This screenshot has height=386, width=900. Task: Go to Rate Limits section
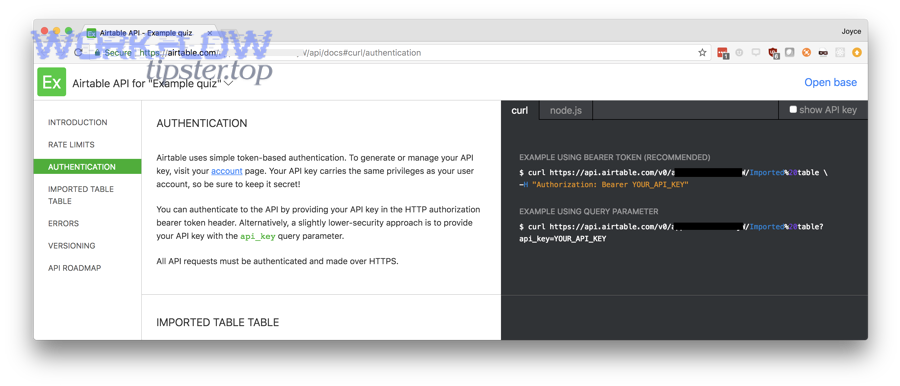[x=71, y=145]
